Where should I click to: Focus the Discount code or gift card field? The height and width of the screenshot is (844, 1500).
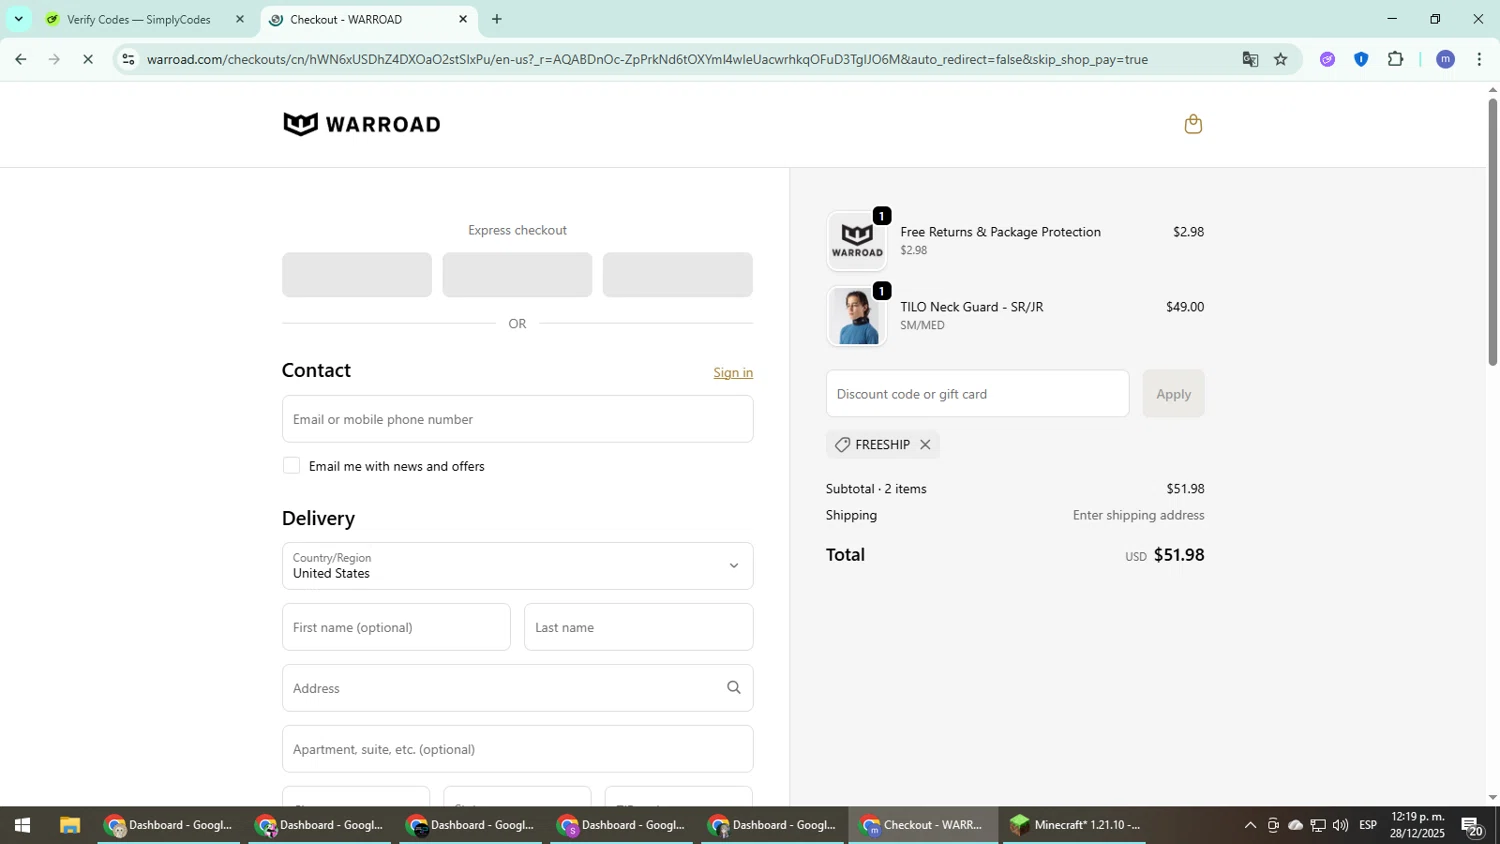[977, 394]
